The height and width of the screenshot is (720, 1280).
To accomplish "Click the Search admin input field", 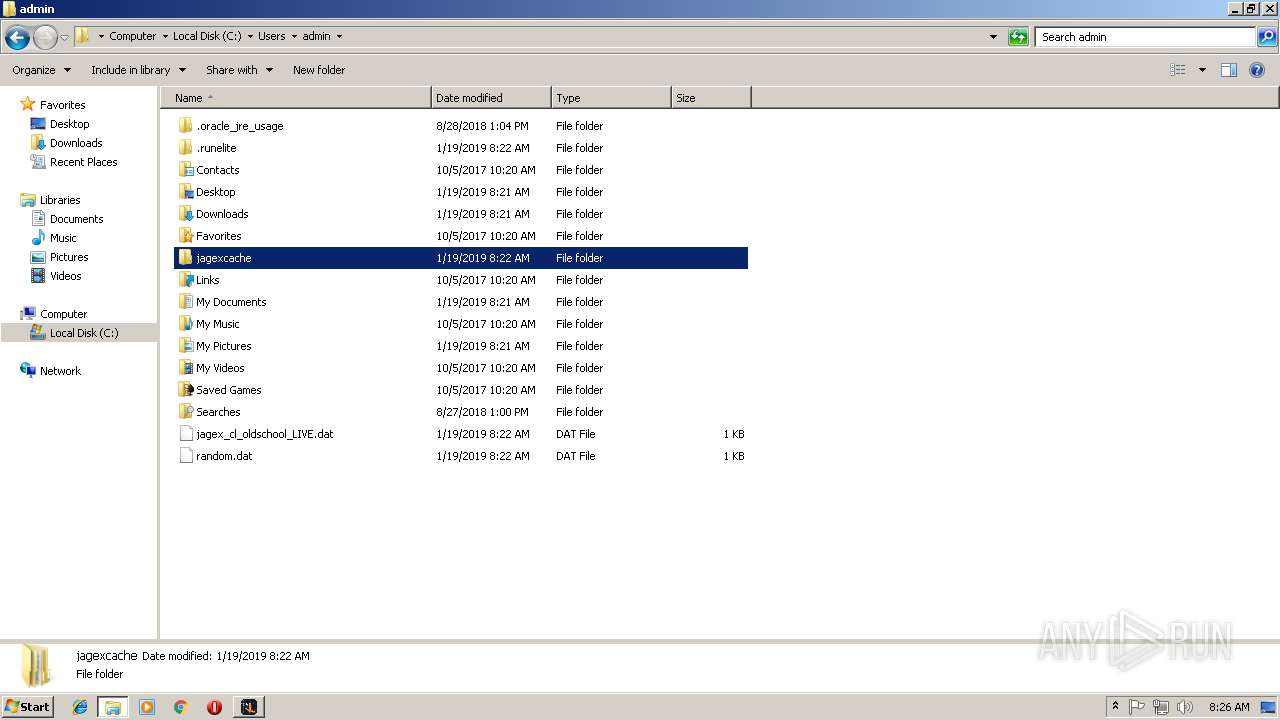I will (1145, 37).
